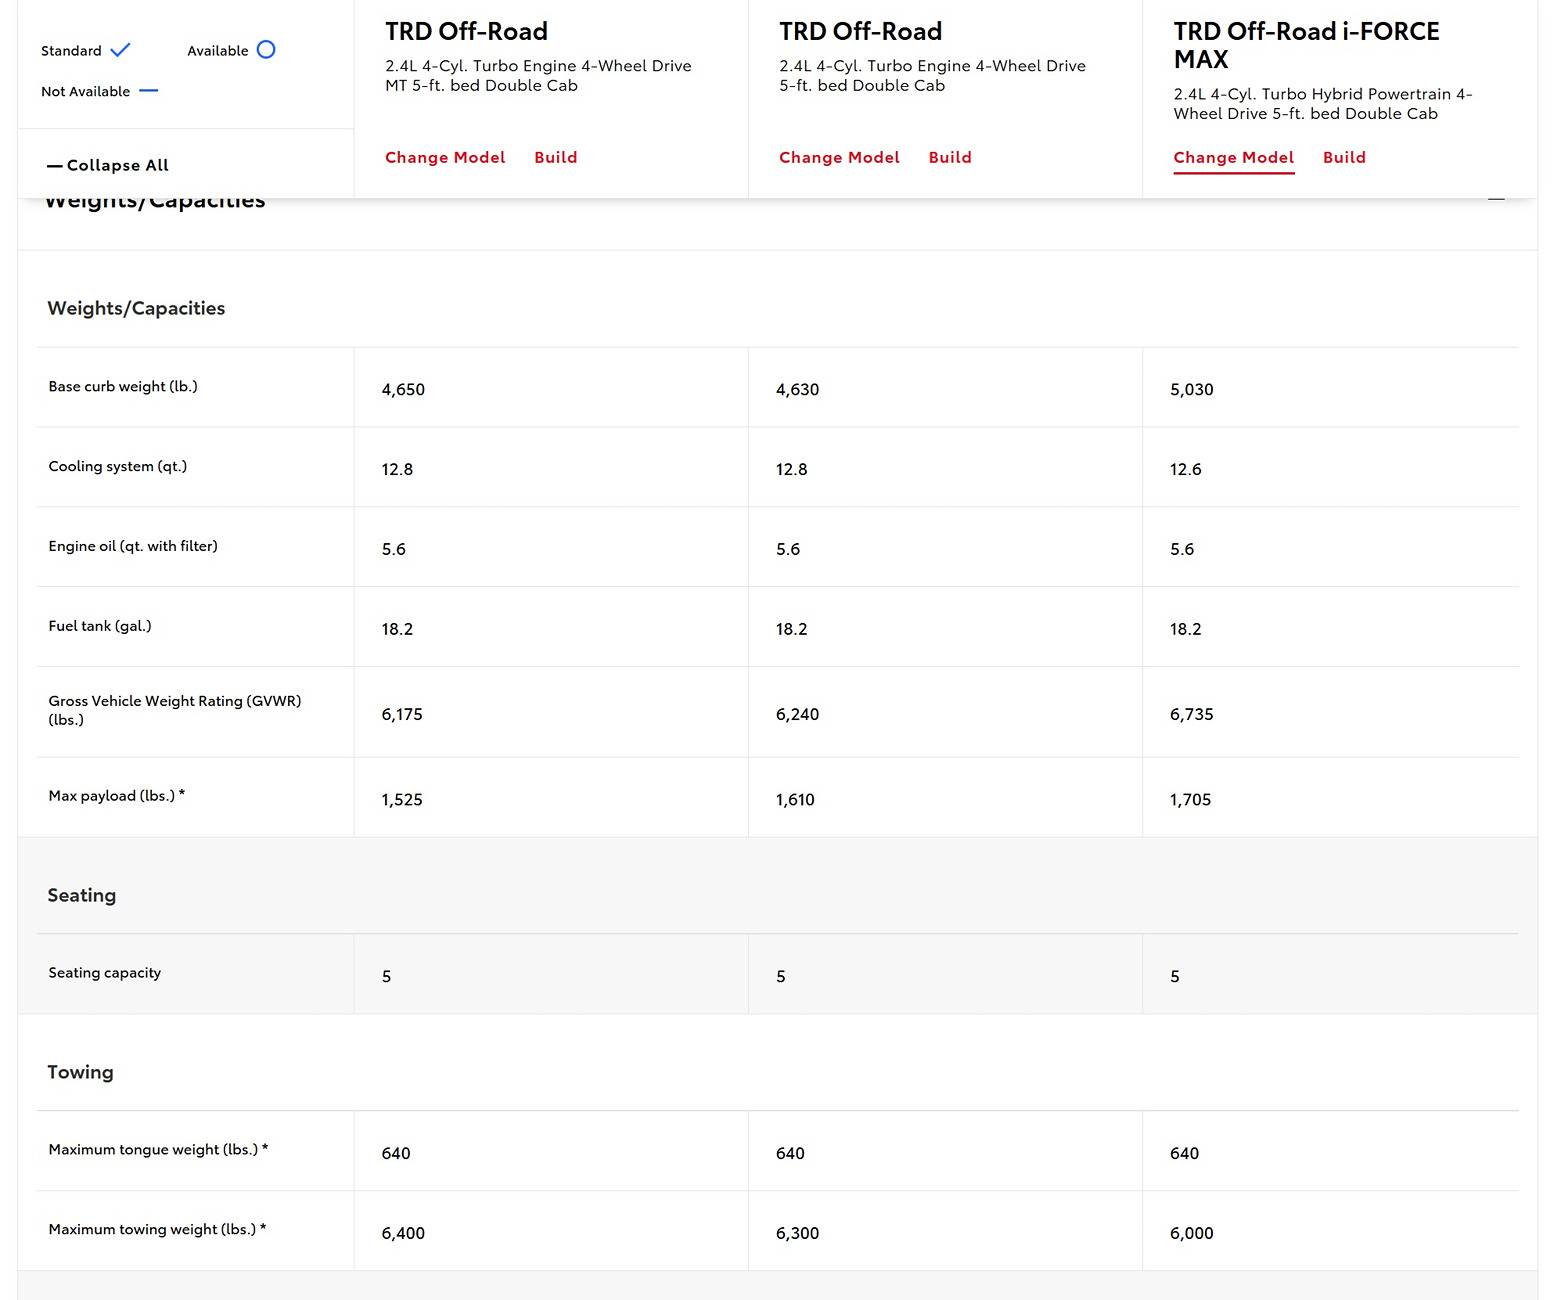Select the 'Seating capacity' row label
This screenshot has height=1300, width=1561.
pyautogui.click(x=105, y=973)
